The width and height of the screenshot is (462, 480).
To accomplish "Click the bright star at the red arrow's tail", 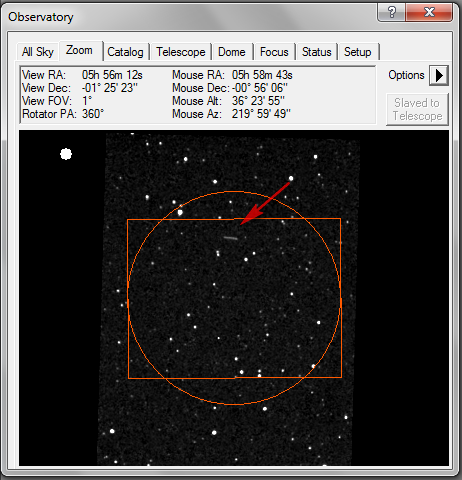I will point(291,178).
